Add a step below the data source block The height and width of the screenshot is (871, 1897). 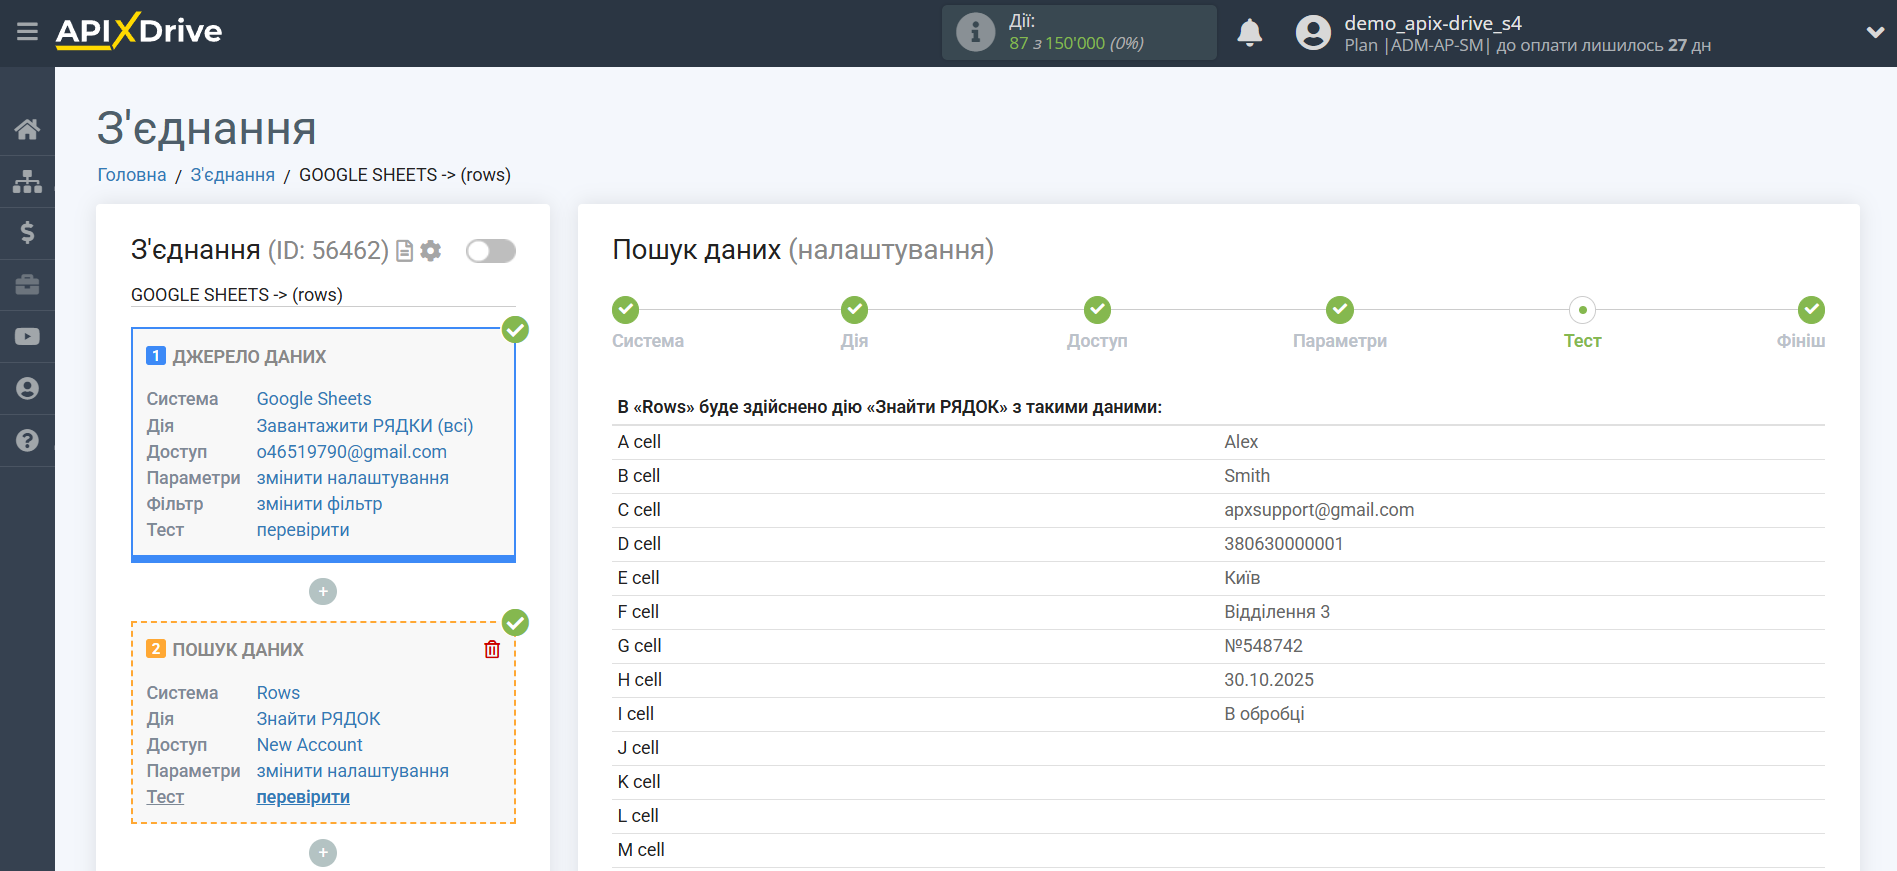[323, 592]
